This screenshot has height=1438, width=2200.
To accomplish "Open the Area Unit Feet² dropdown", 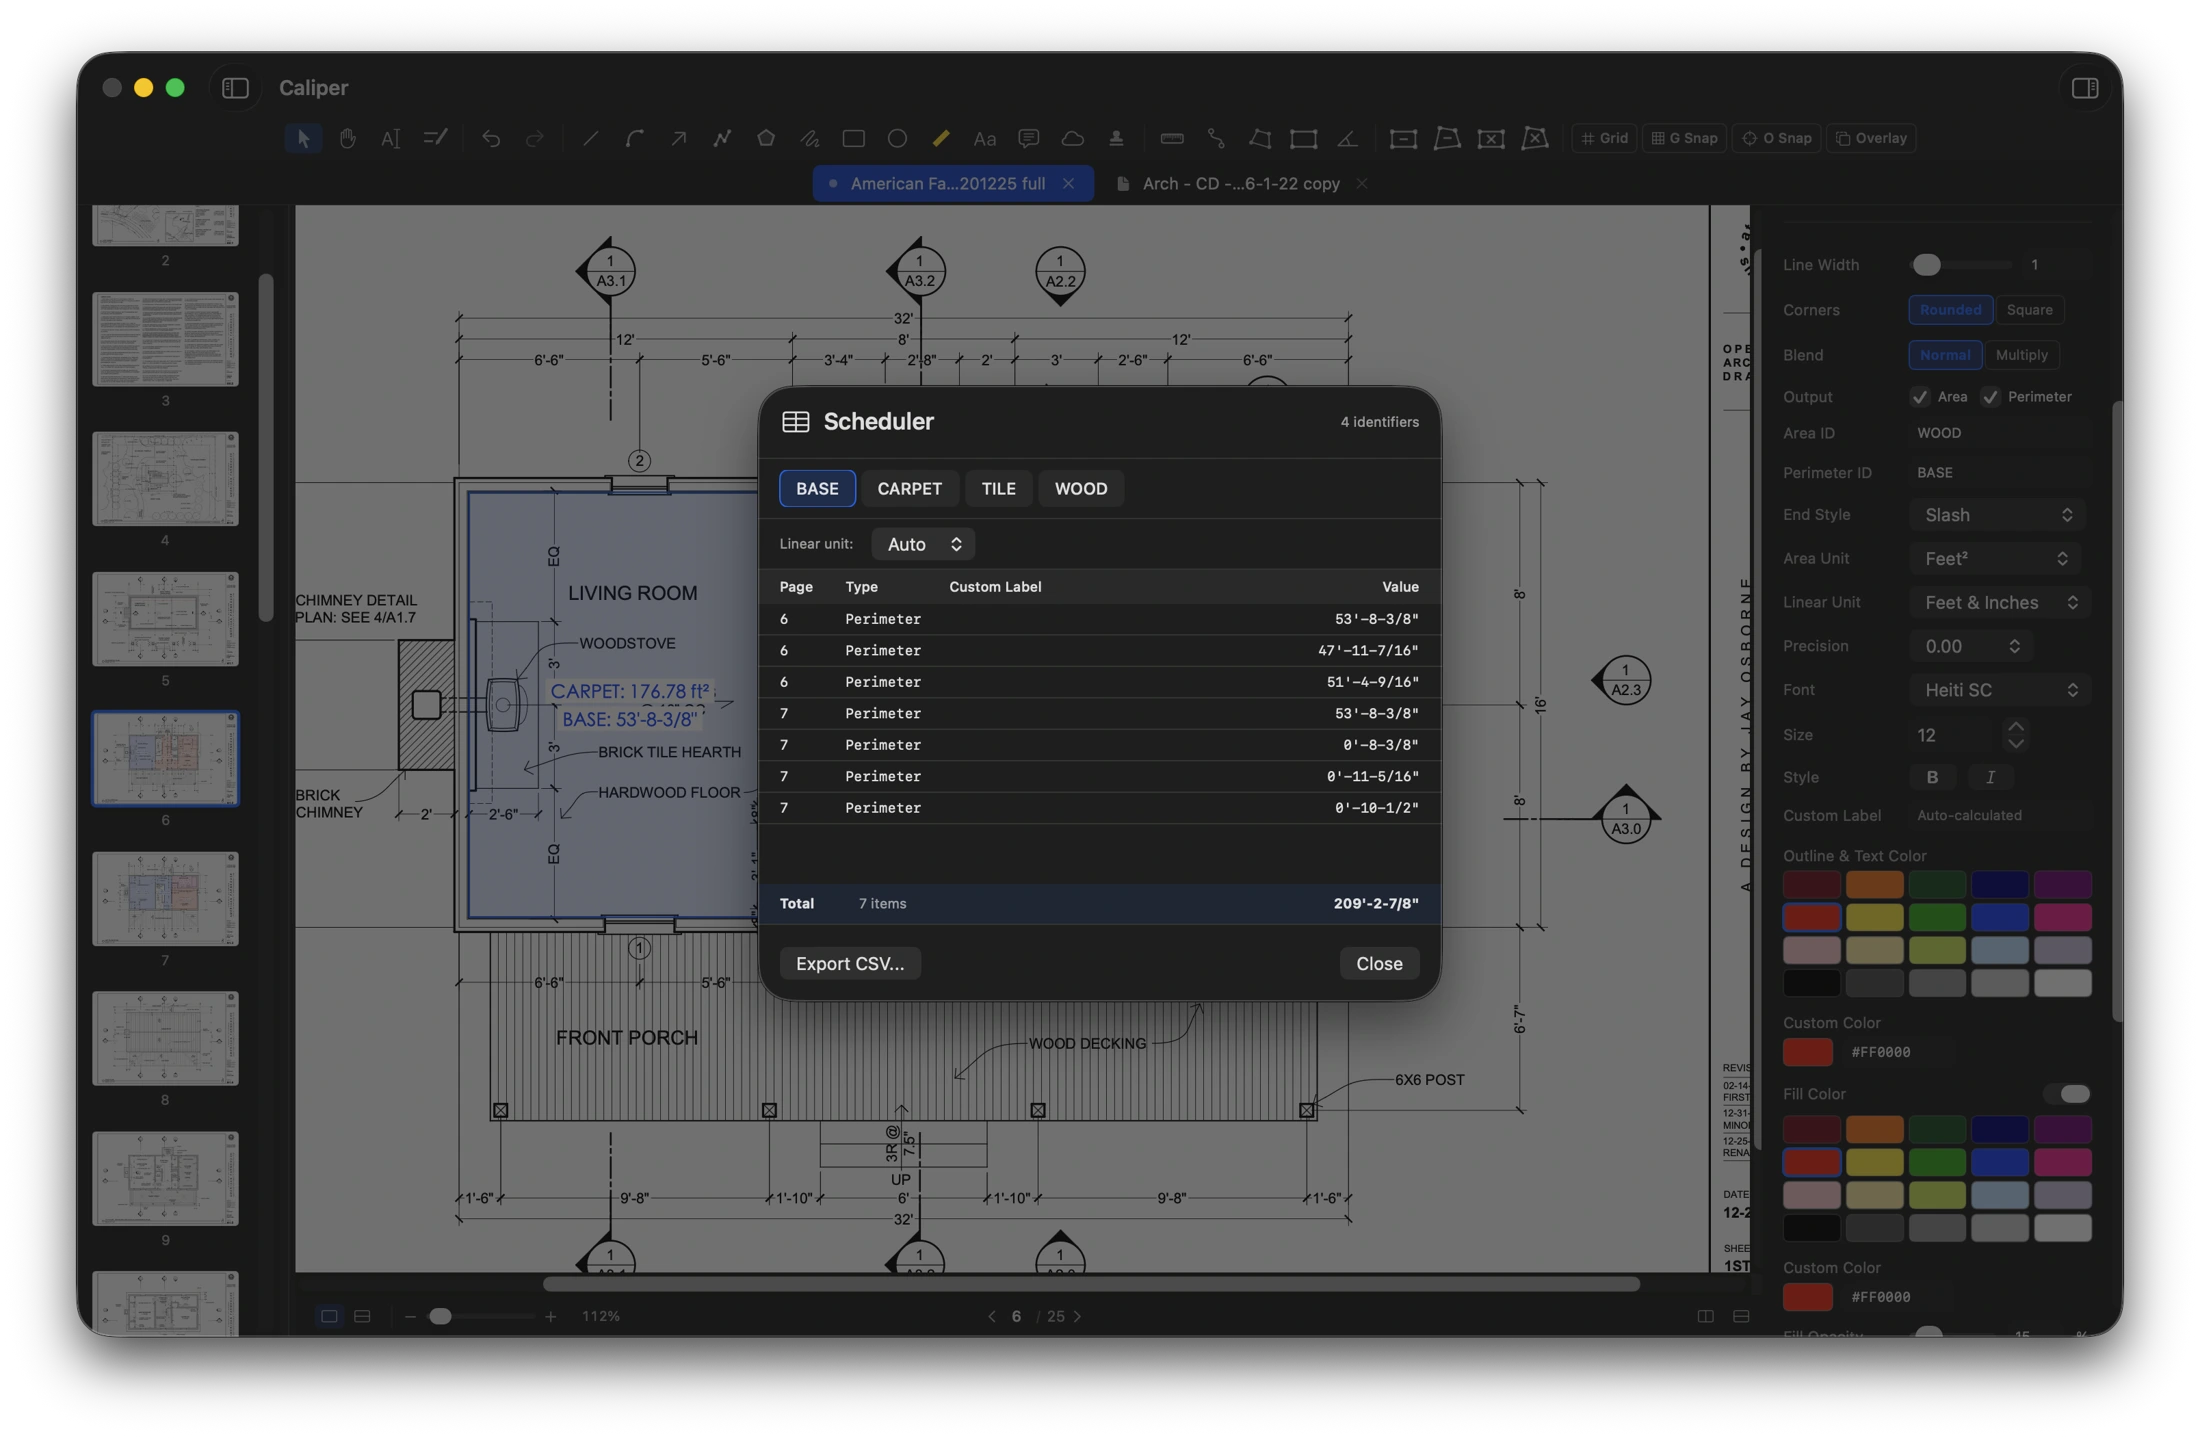I will coord(1994,559).
